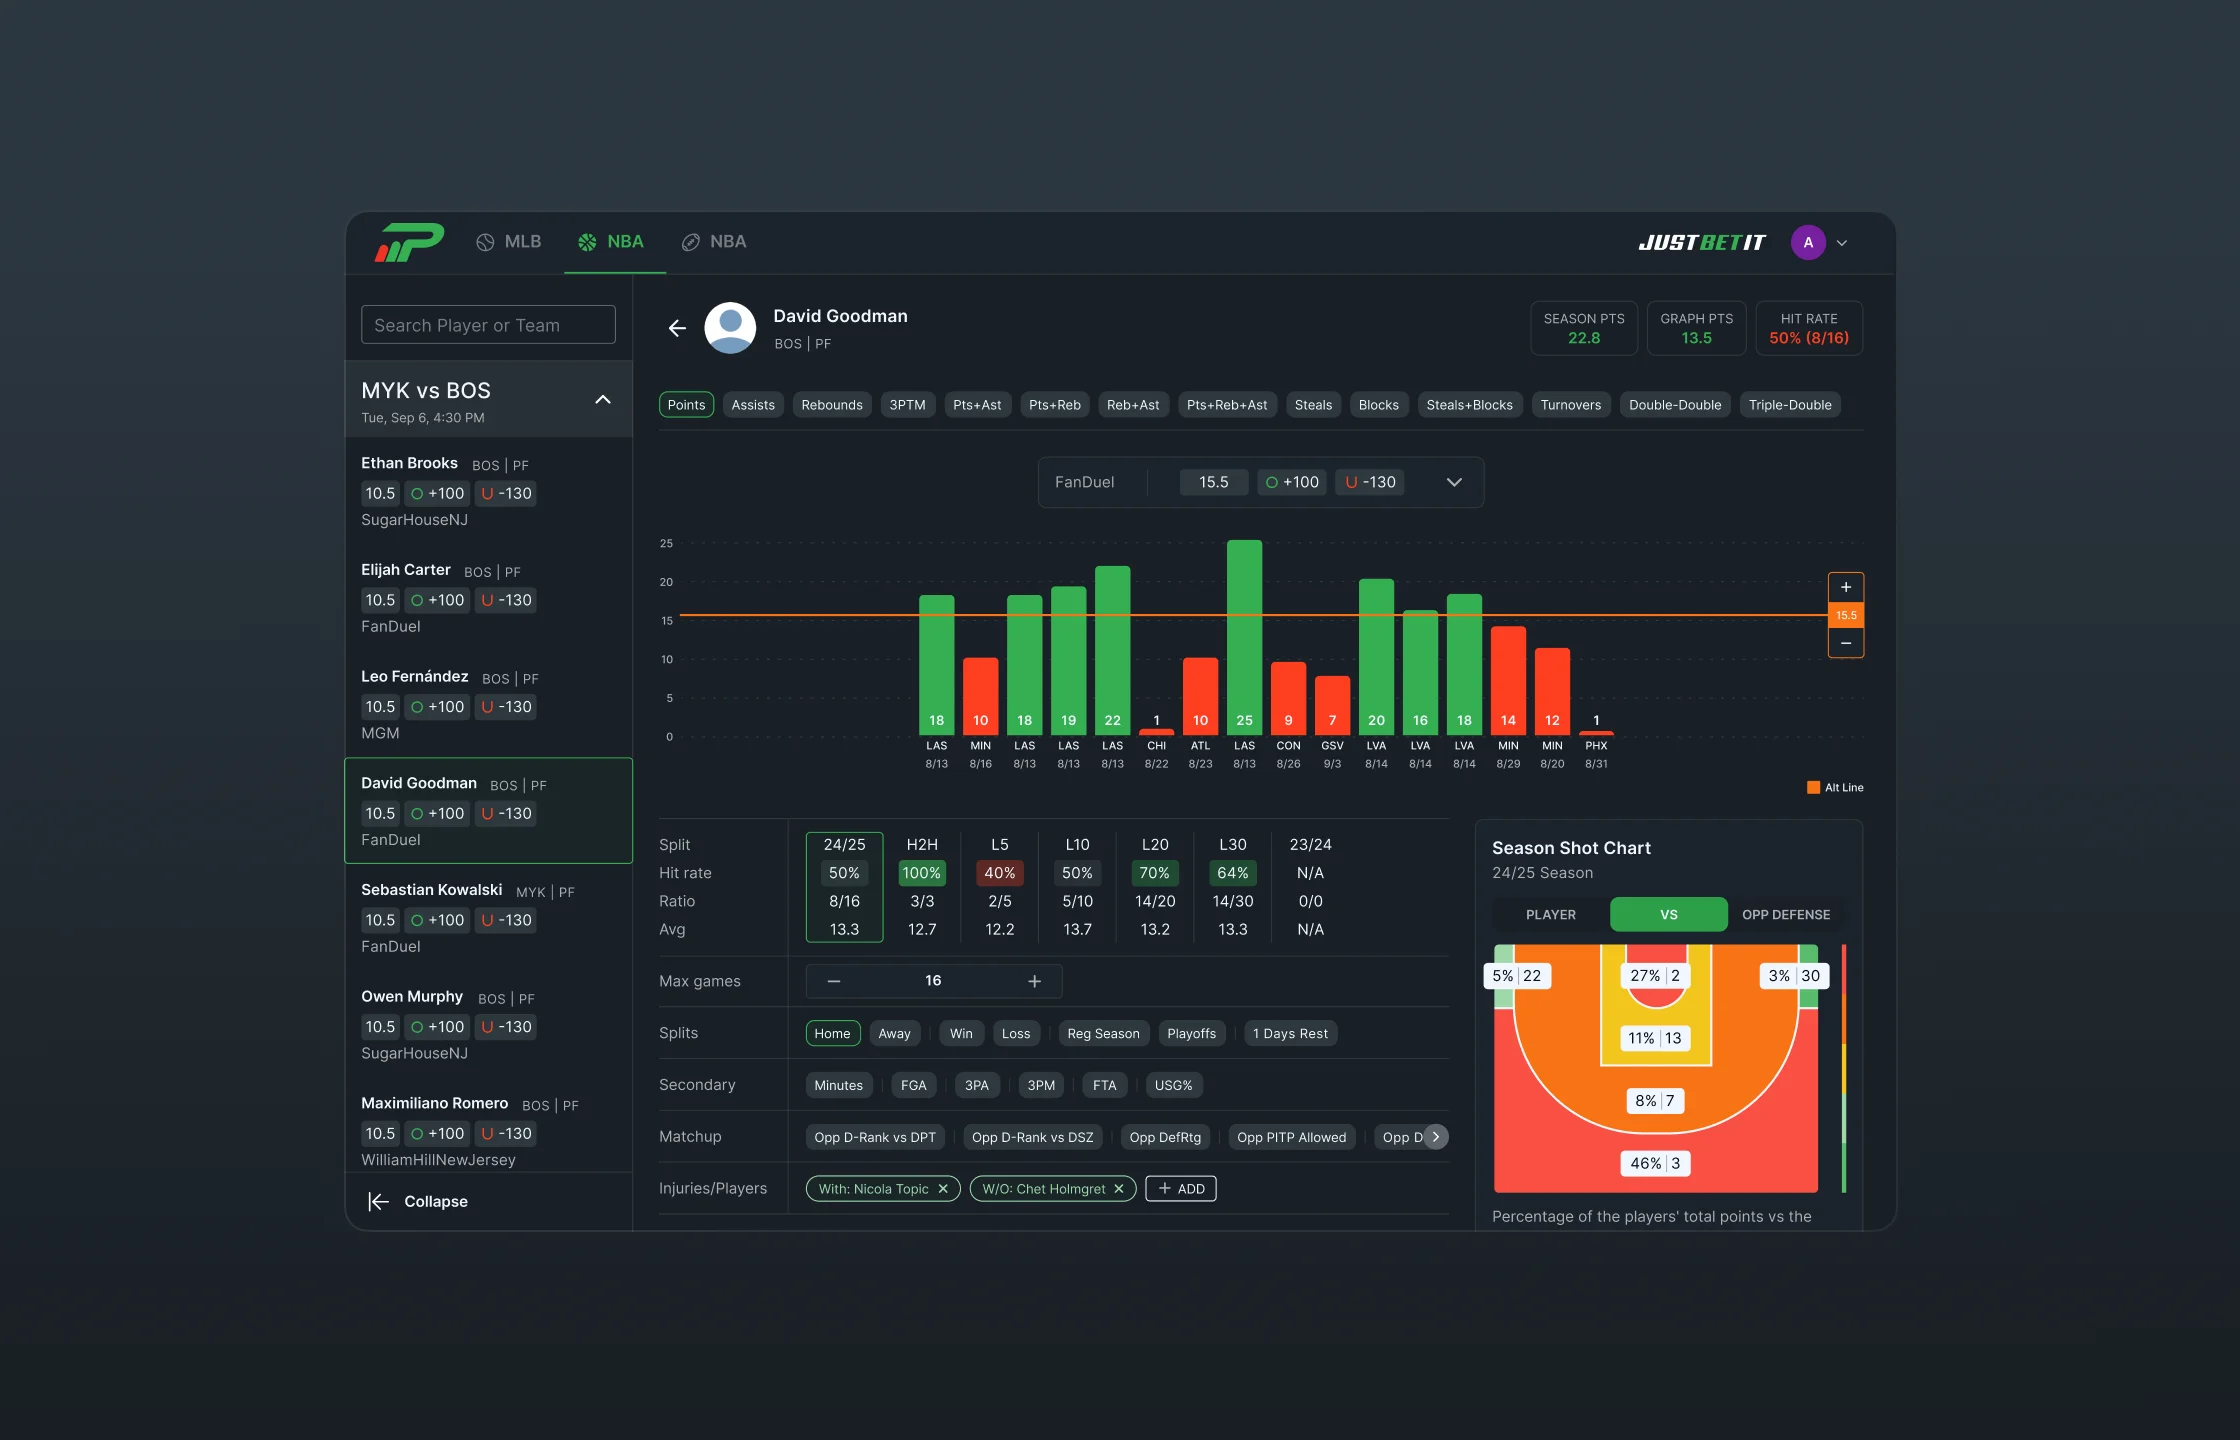
Task: Click the plus zoom button on the chart
Action: (x=1846, y=587)
